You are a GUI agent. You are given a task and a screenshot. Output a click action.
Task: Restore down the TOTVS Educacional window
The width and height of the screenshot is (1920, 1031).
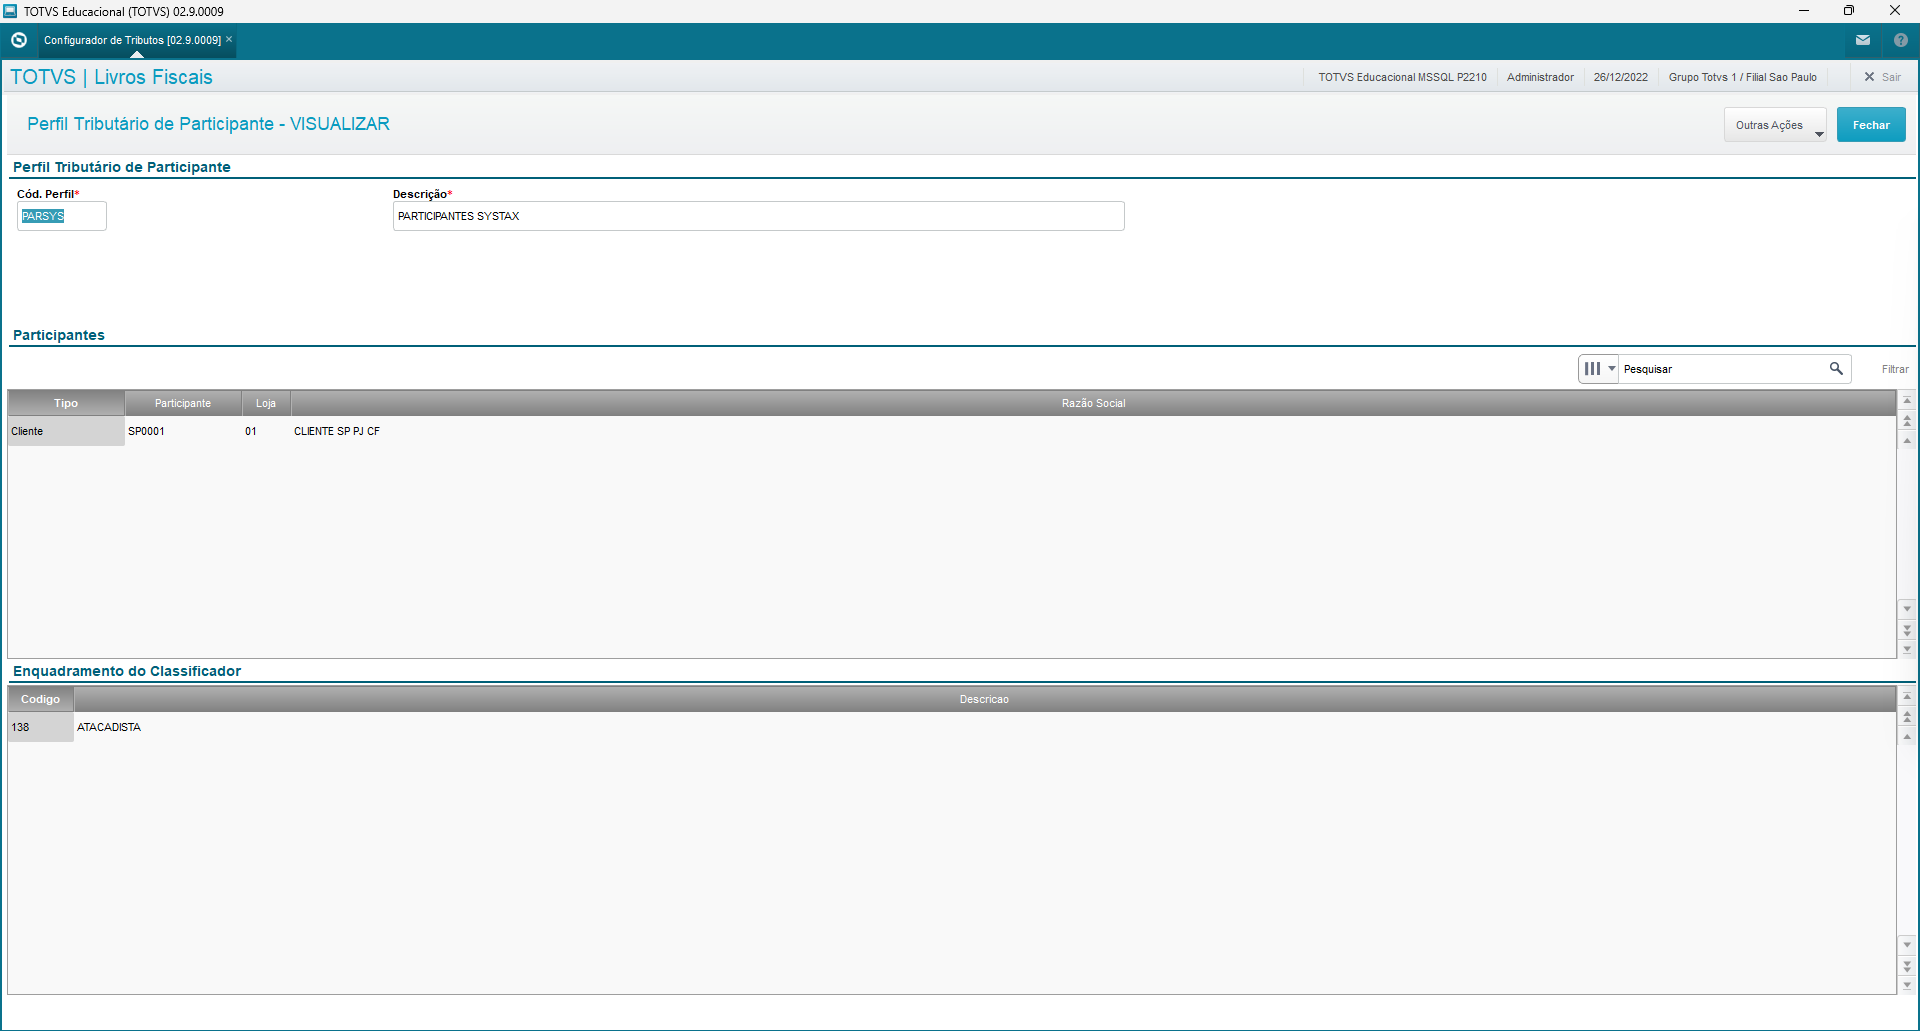1849,11
